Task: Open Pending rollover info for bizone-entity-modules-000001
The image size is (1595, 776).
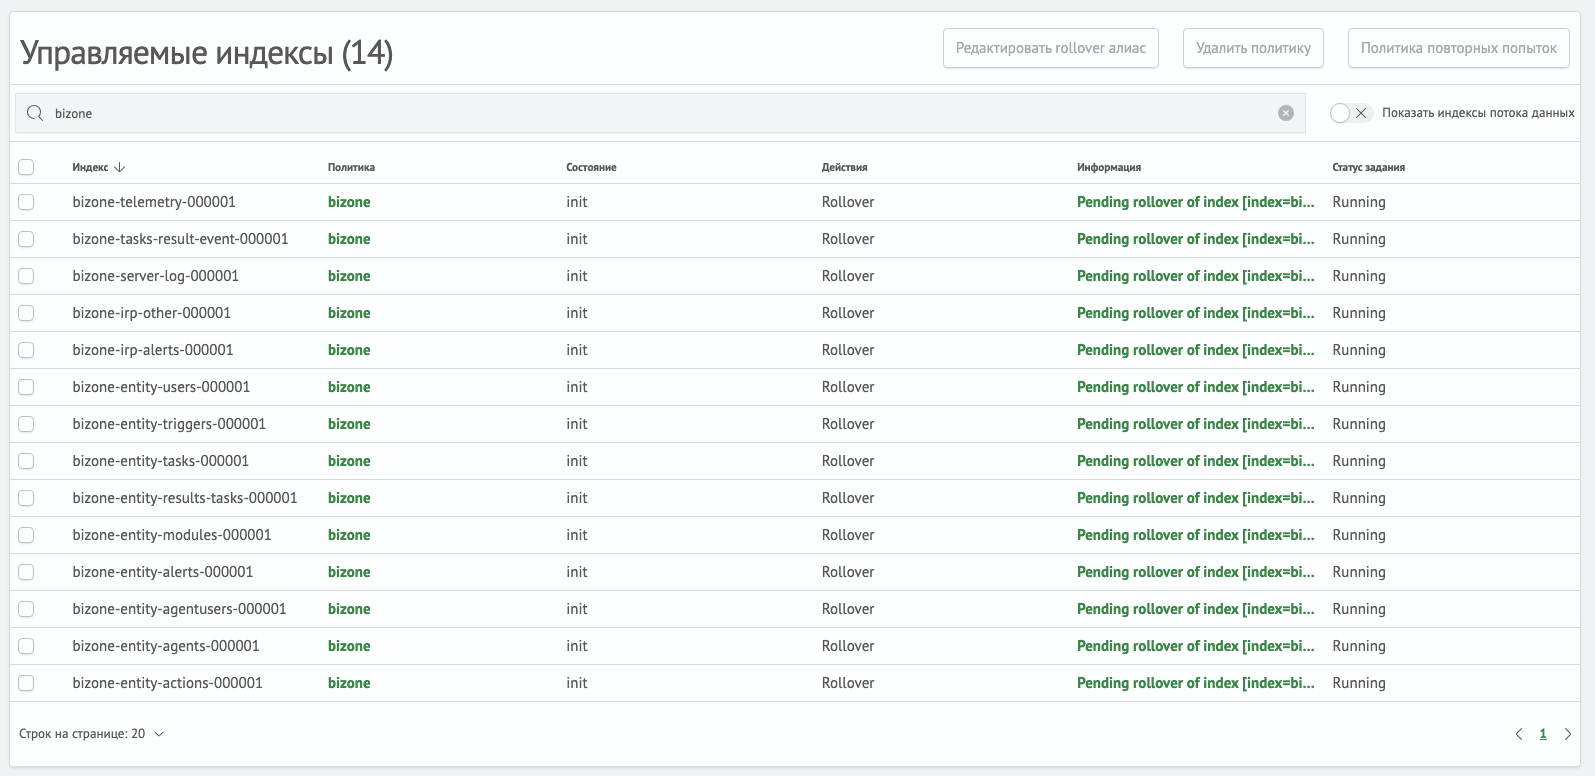Action: tap(1196, 535)
